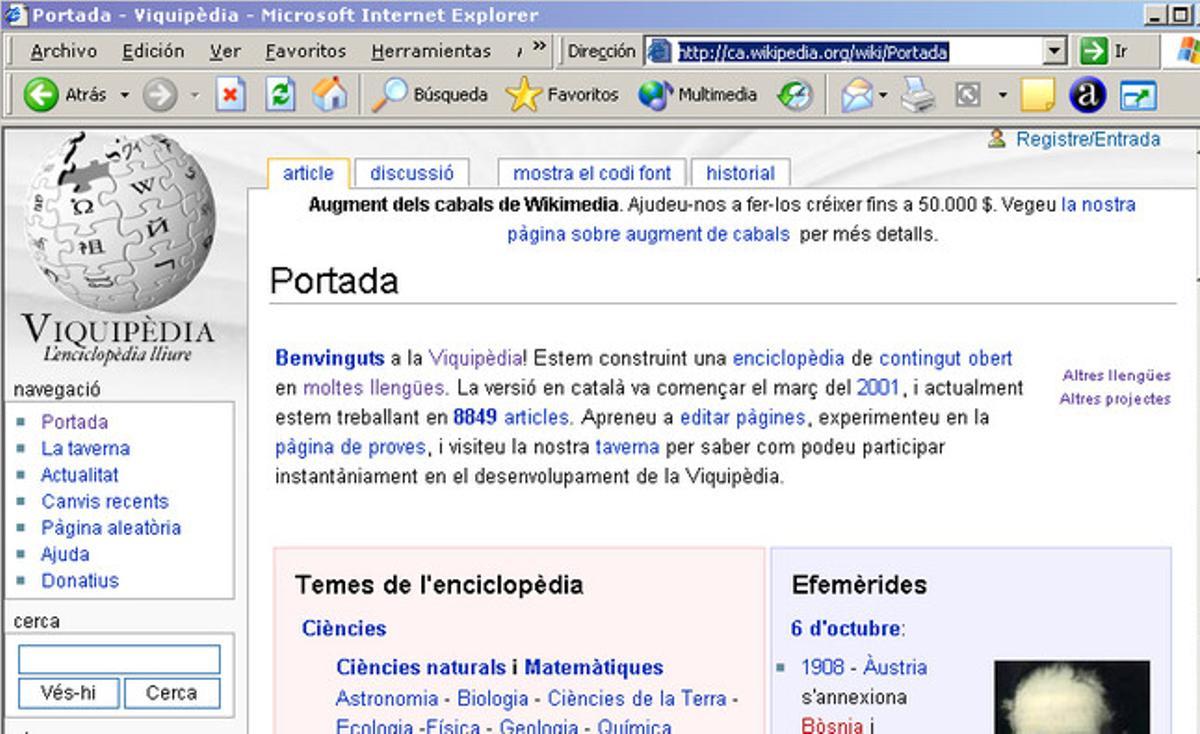
Task: Open the mail envelope icon
Action: point(857,96)
